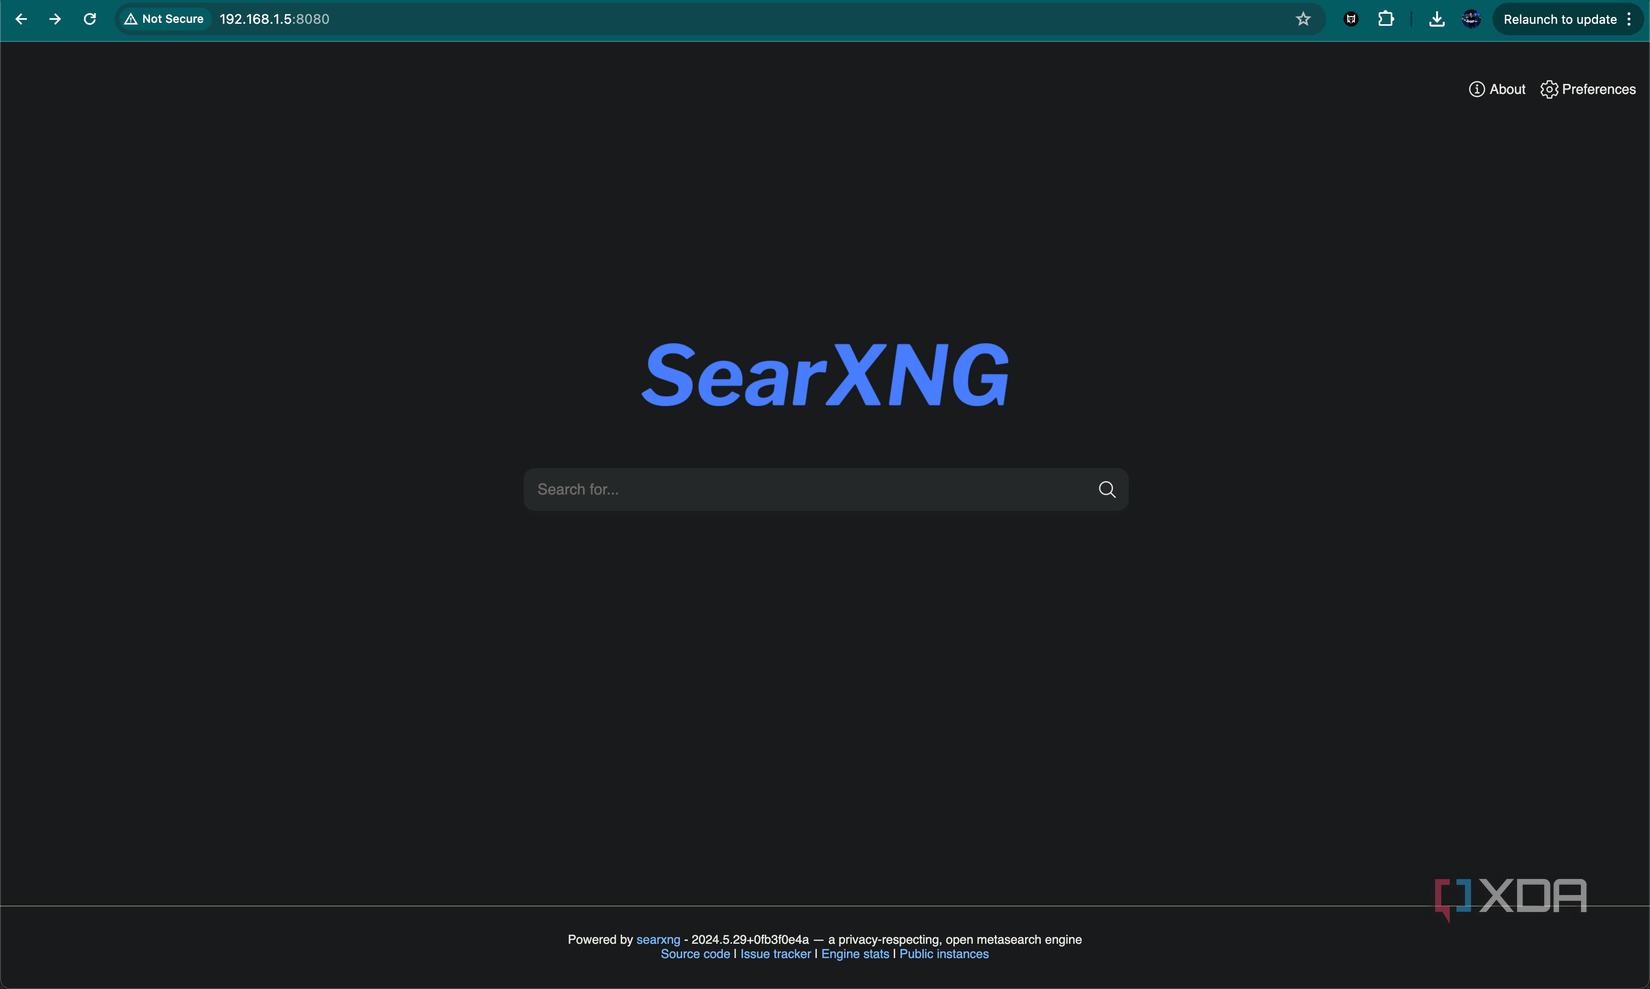
Task: Click the Relaunch to update button
Action: pos(1560,18)
